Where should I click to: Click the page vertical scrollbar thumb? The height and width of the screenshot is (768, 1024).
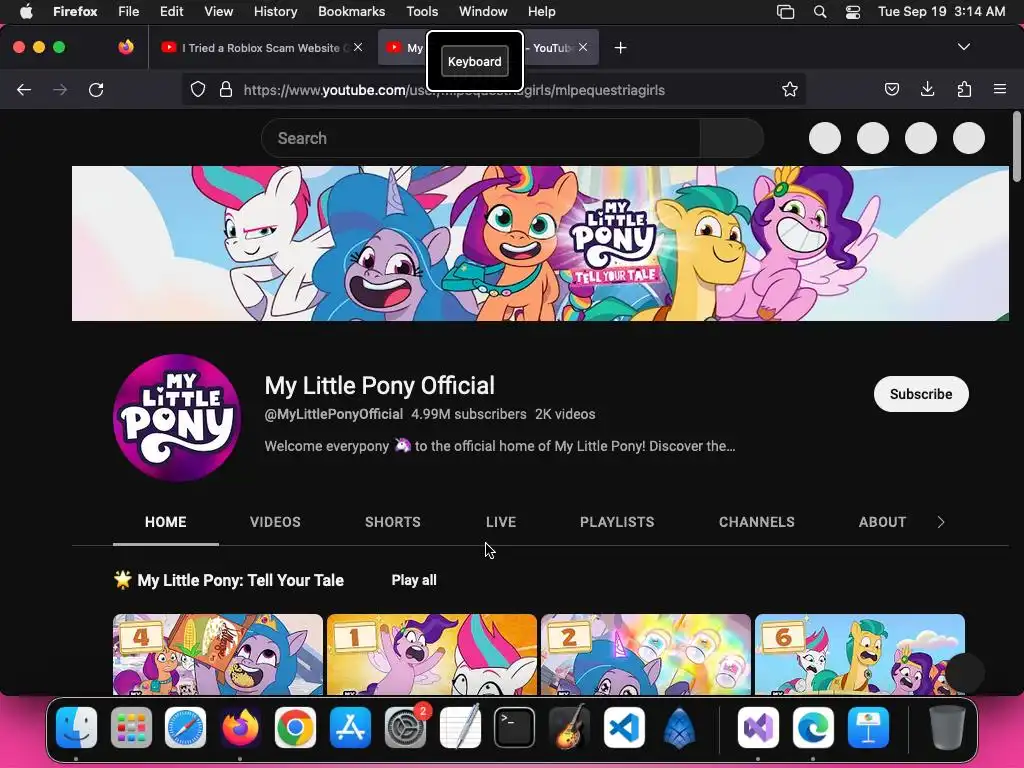1017,147
